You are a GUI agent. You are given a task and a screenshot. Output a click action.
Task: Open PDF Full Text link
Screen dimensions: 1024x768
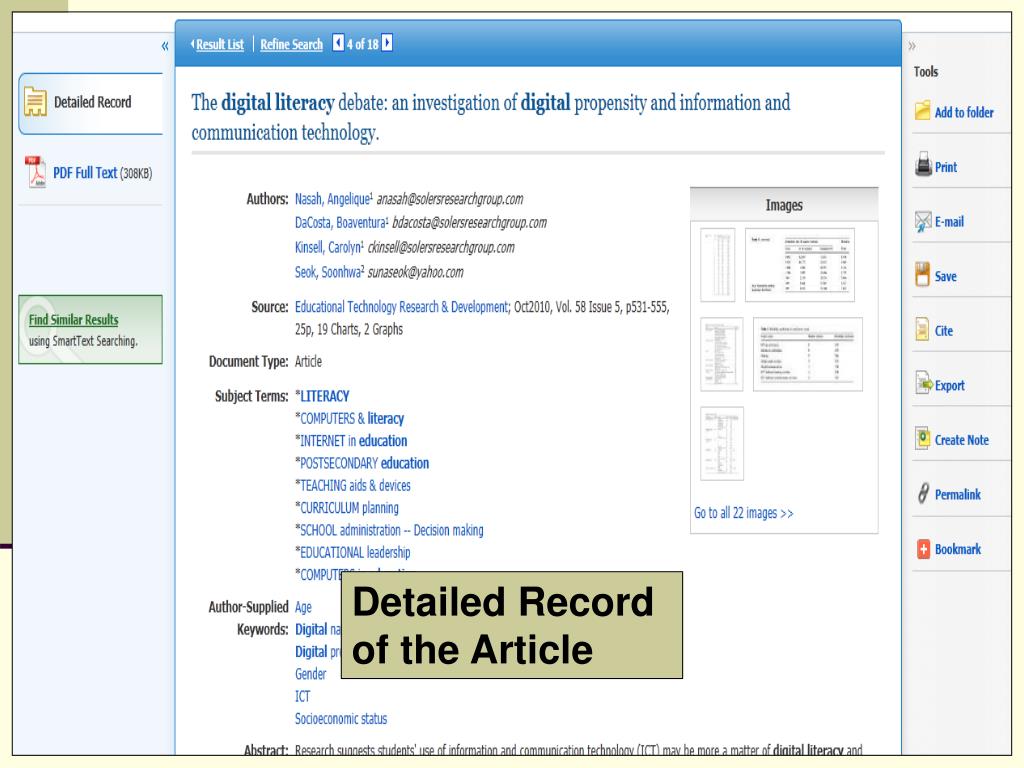point(85,173)
